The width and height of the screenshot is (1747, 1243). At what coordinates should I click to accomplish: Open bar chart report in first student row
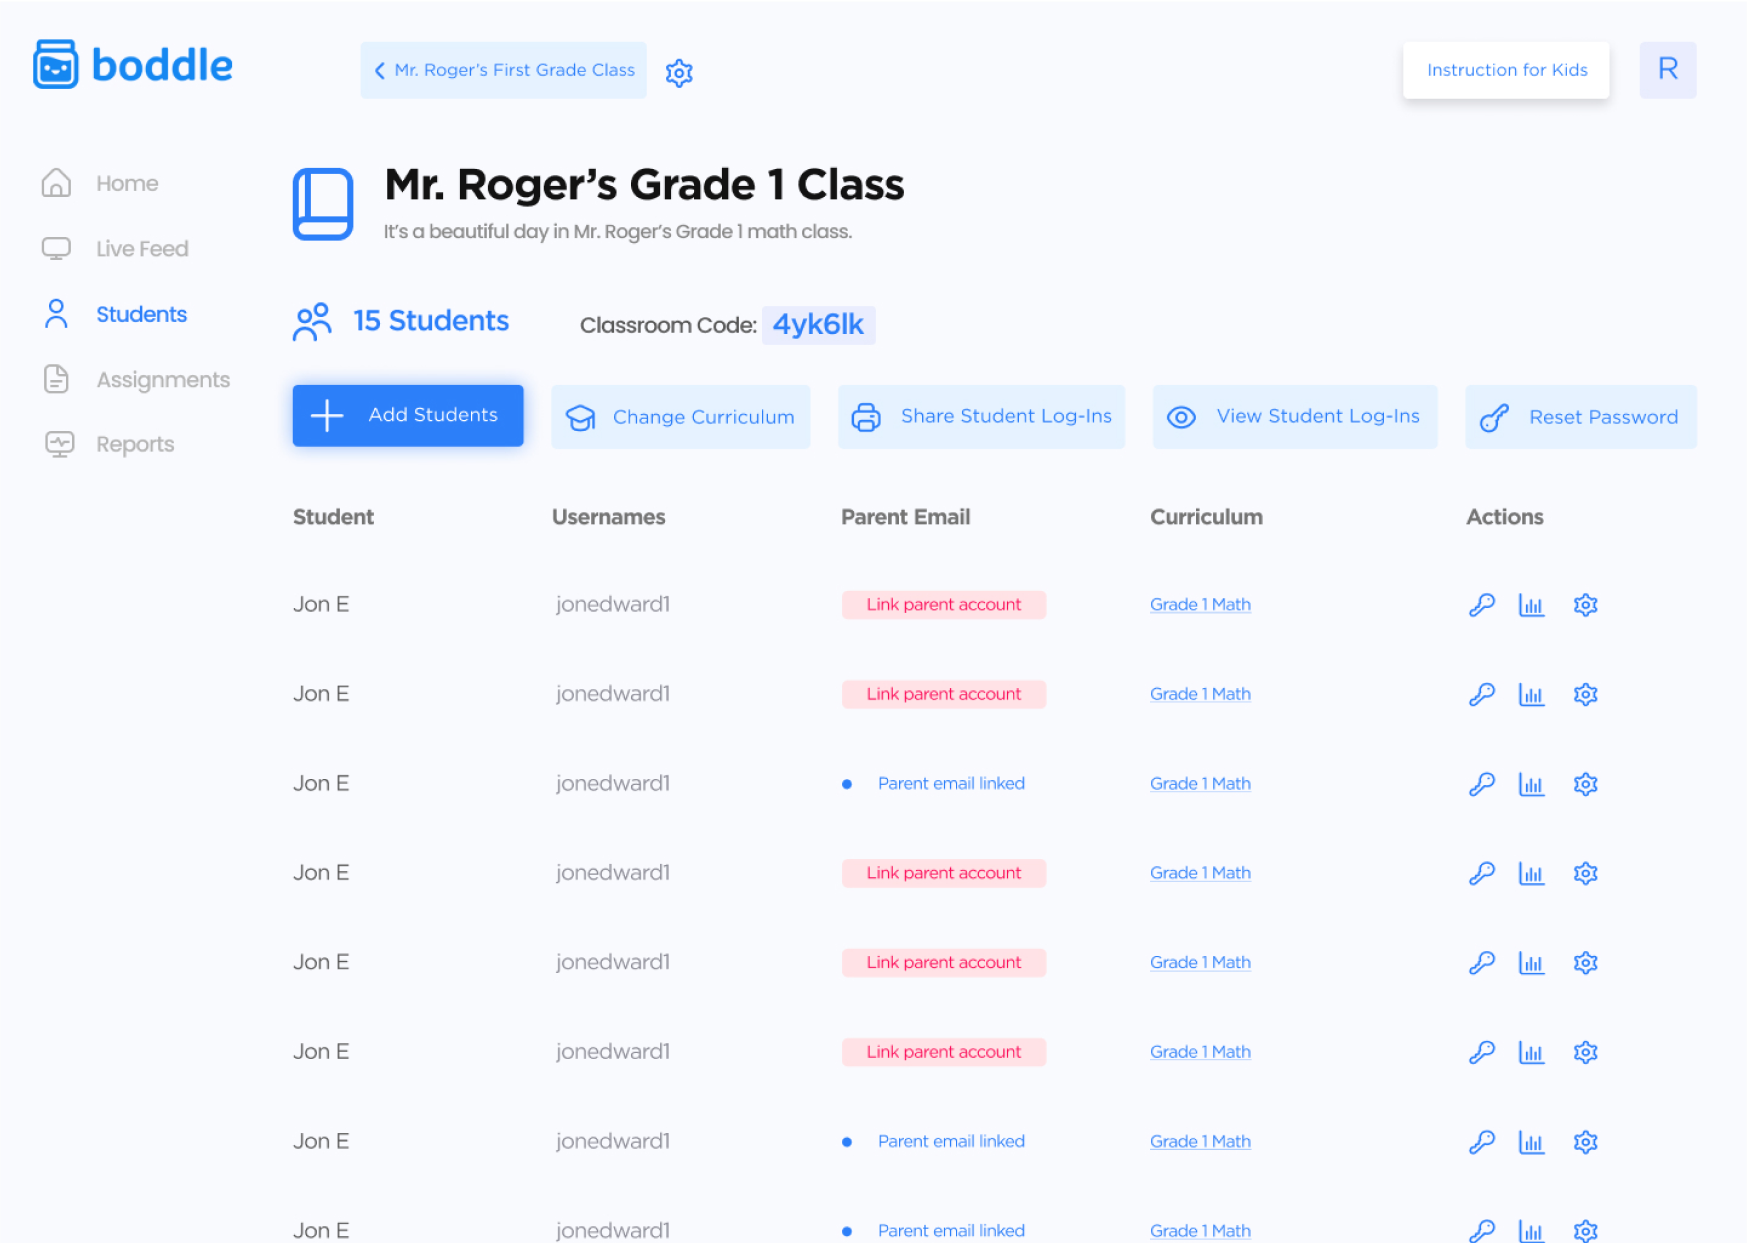(x=1531, y=605)
